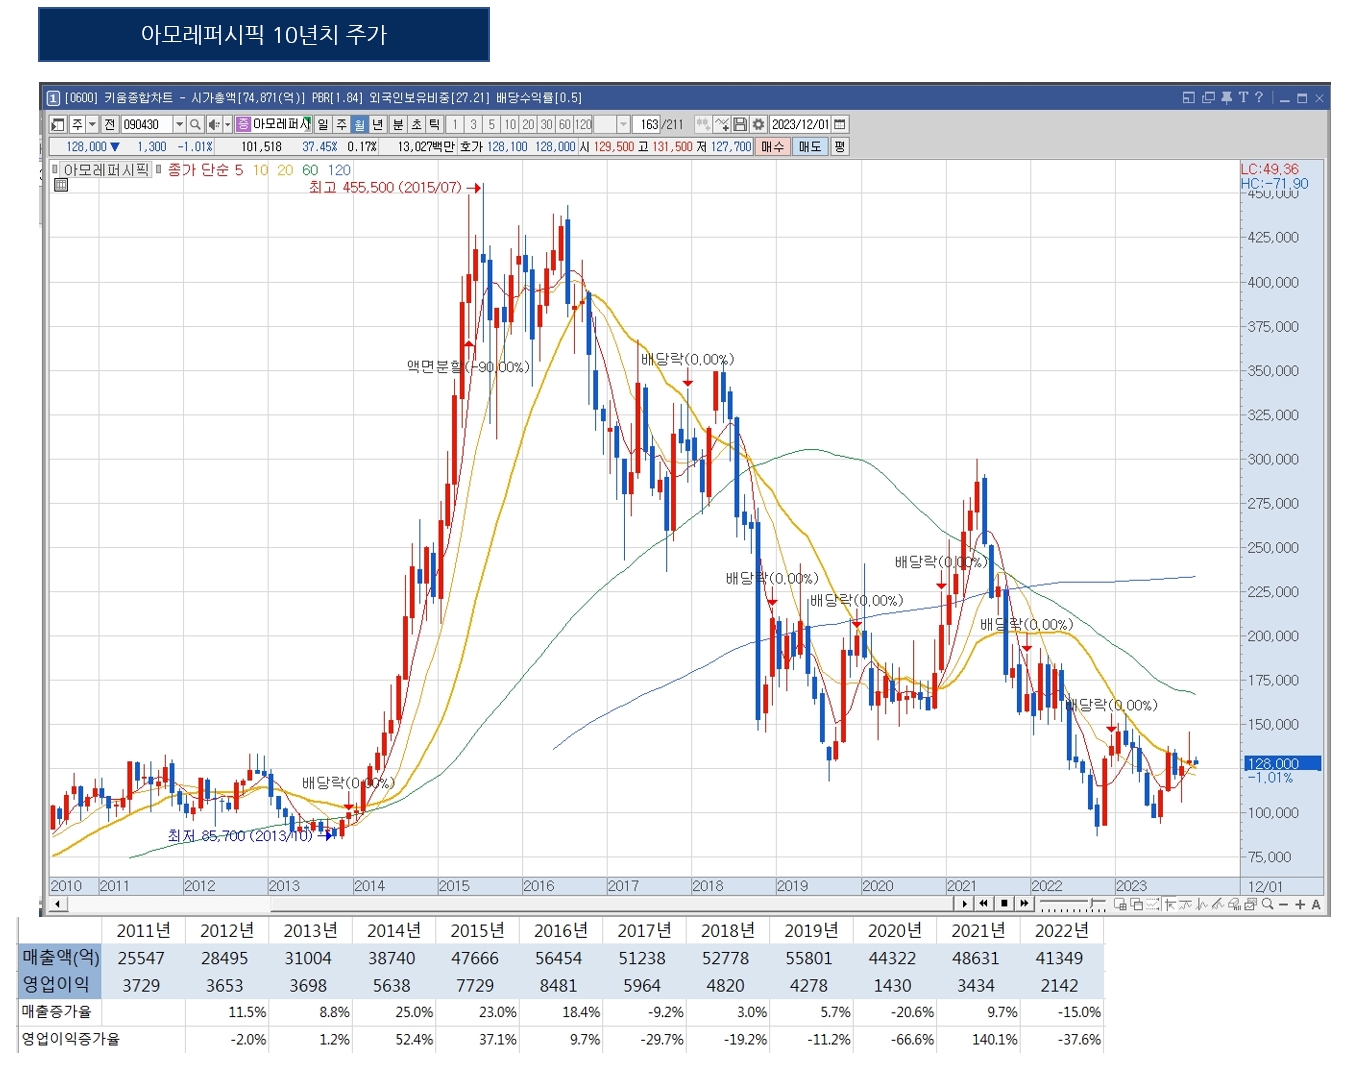Select the 3 interval button

pyautogui.click(x=473, y=124)
